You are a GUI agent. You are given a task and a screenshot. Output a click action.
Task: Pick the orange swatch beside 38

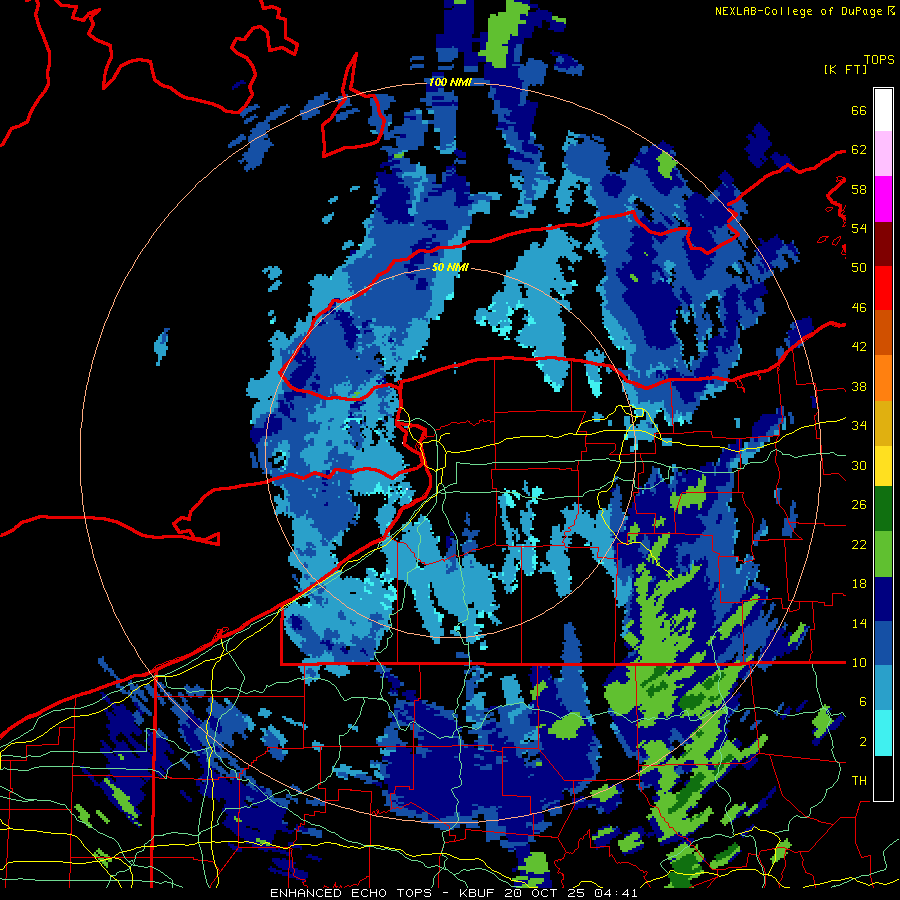coord(883,378)
